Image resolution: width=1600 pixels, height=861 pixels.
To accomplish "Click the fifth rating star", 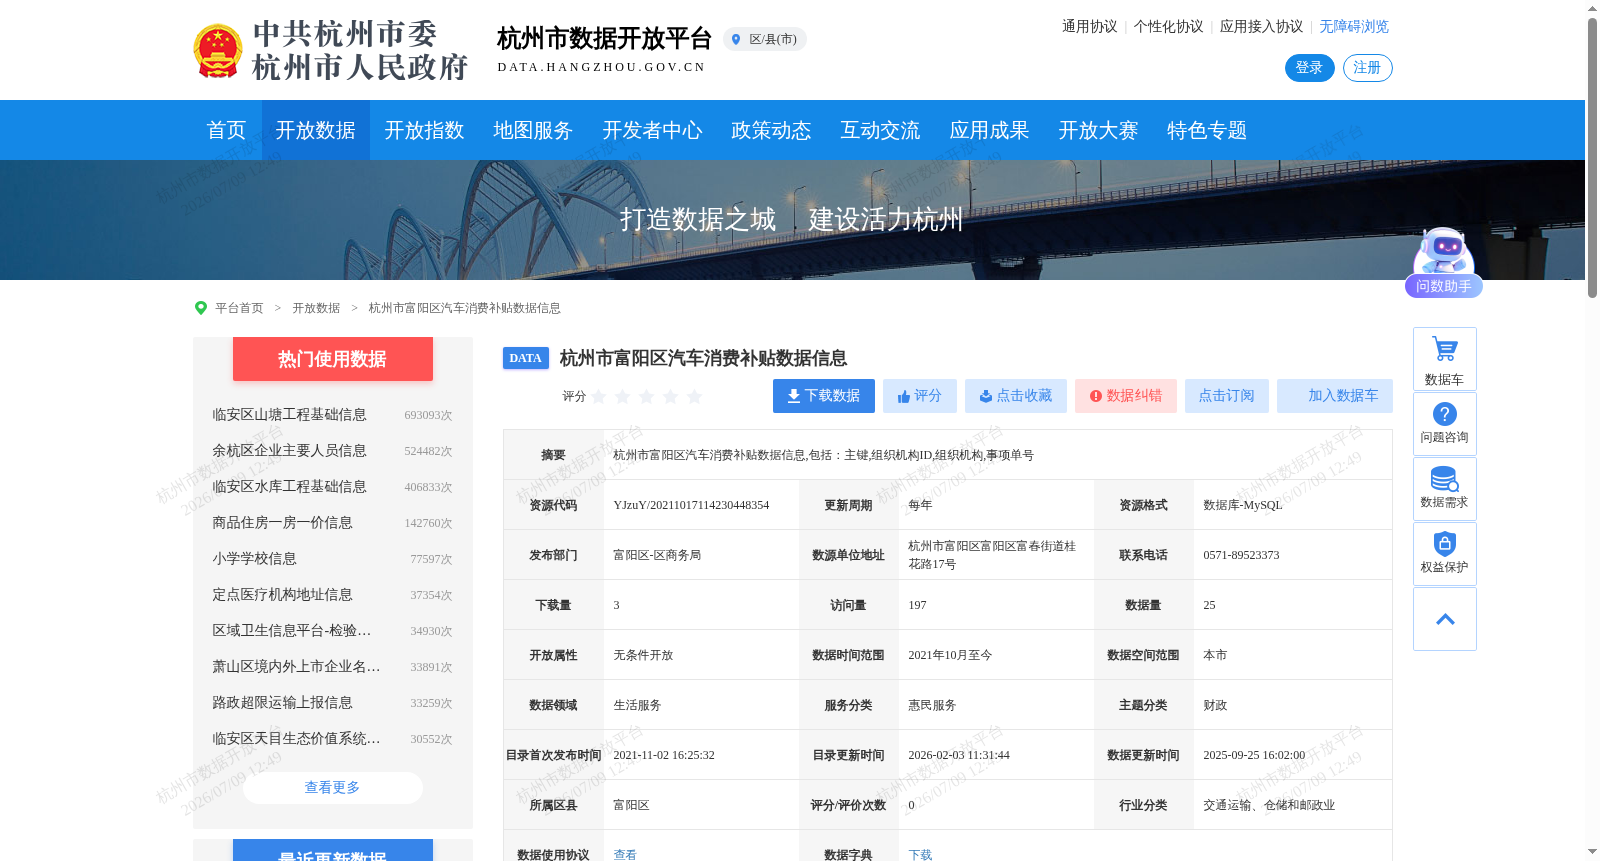I will pos(695,397).
